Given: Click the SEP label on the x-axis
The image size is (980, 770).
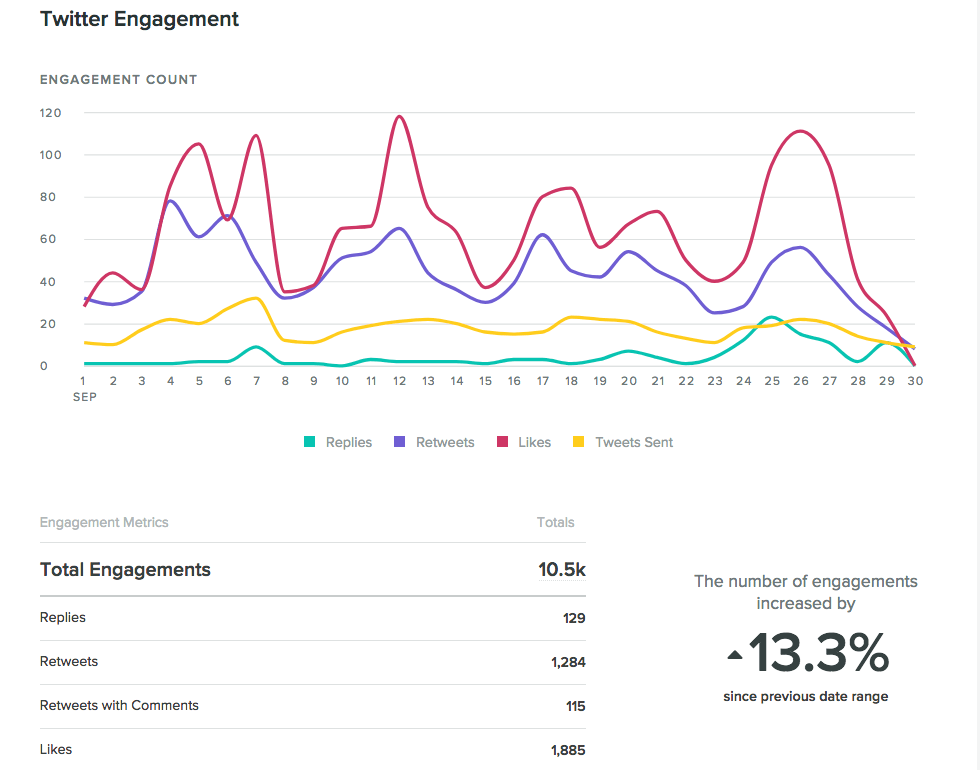Looking at the screenshot, I should (x=85, y=396).
